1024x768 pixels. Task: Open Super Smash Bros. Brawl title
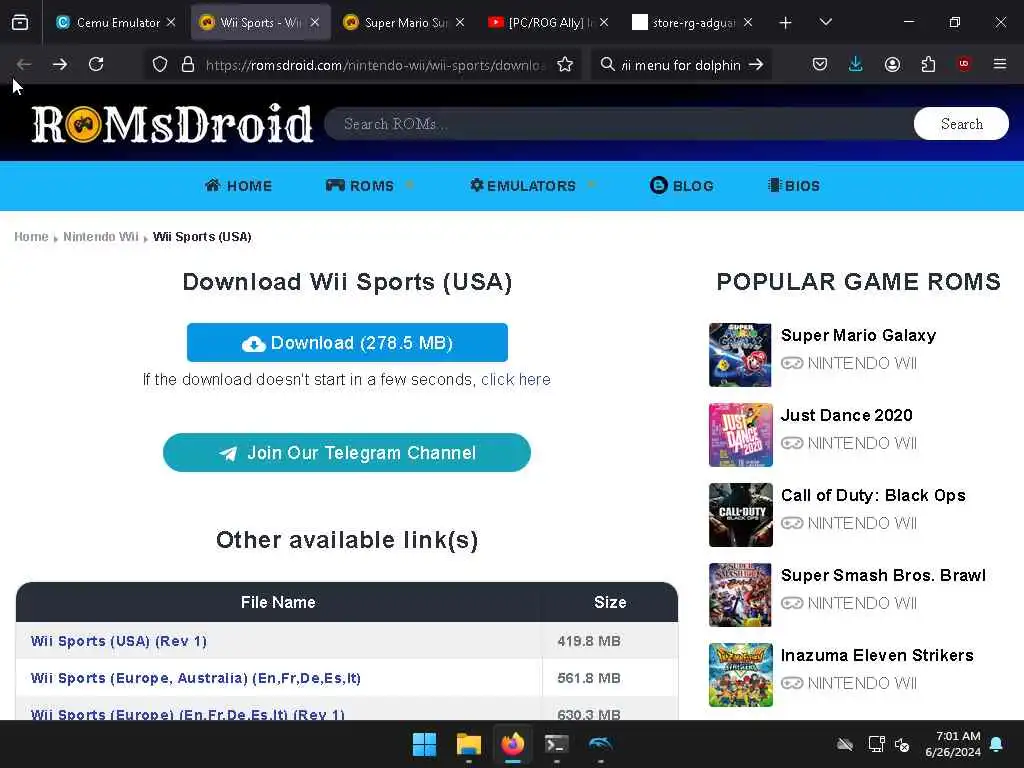pos(884,575)
